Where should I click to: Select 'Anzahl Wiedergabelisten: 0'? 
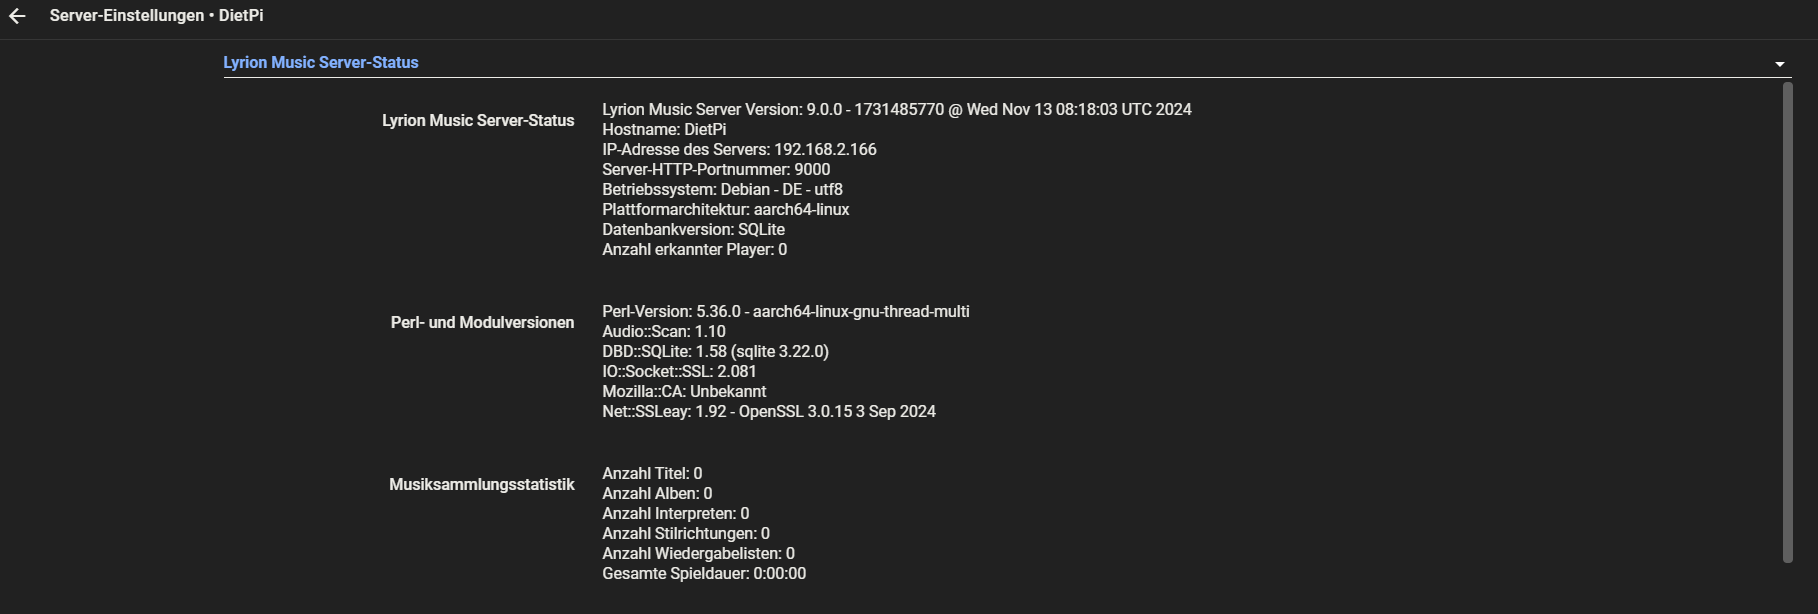[698, 554]
